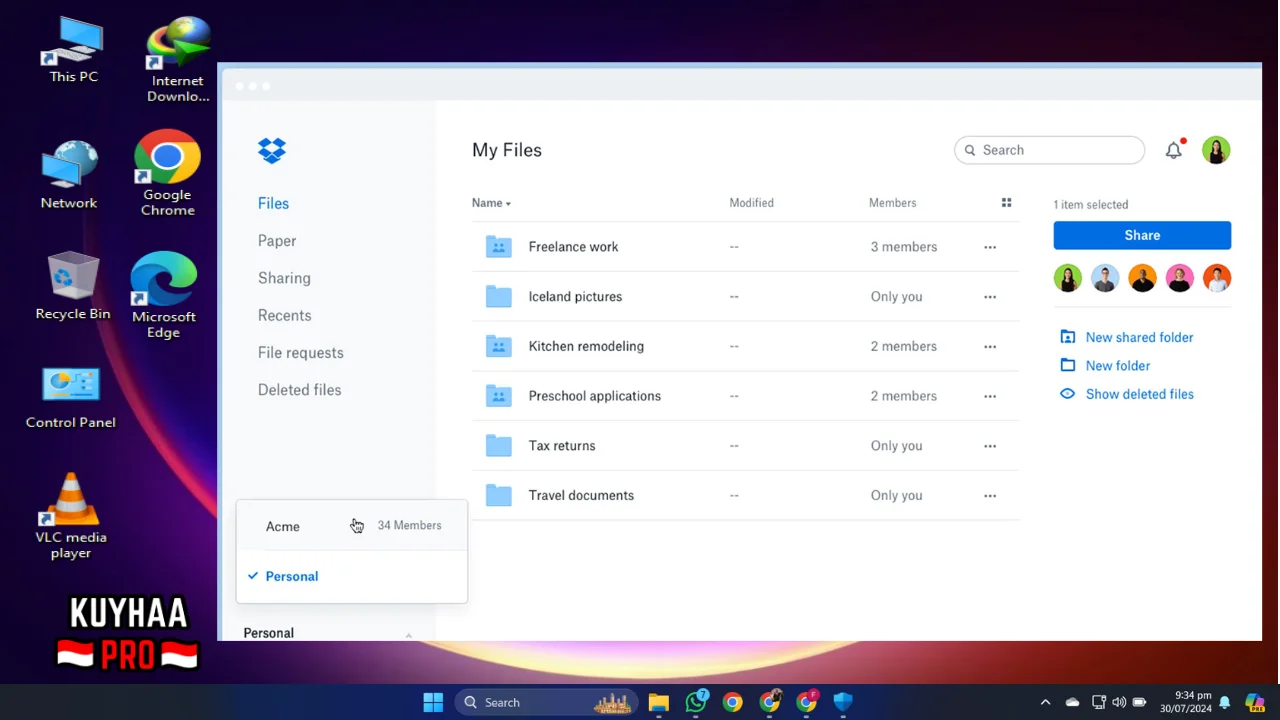The image size is (1280, 720).
Task: Select the first member avatar under Share
Action: coord(1068,278)
